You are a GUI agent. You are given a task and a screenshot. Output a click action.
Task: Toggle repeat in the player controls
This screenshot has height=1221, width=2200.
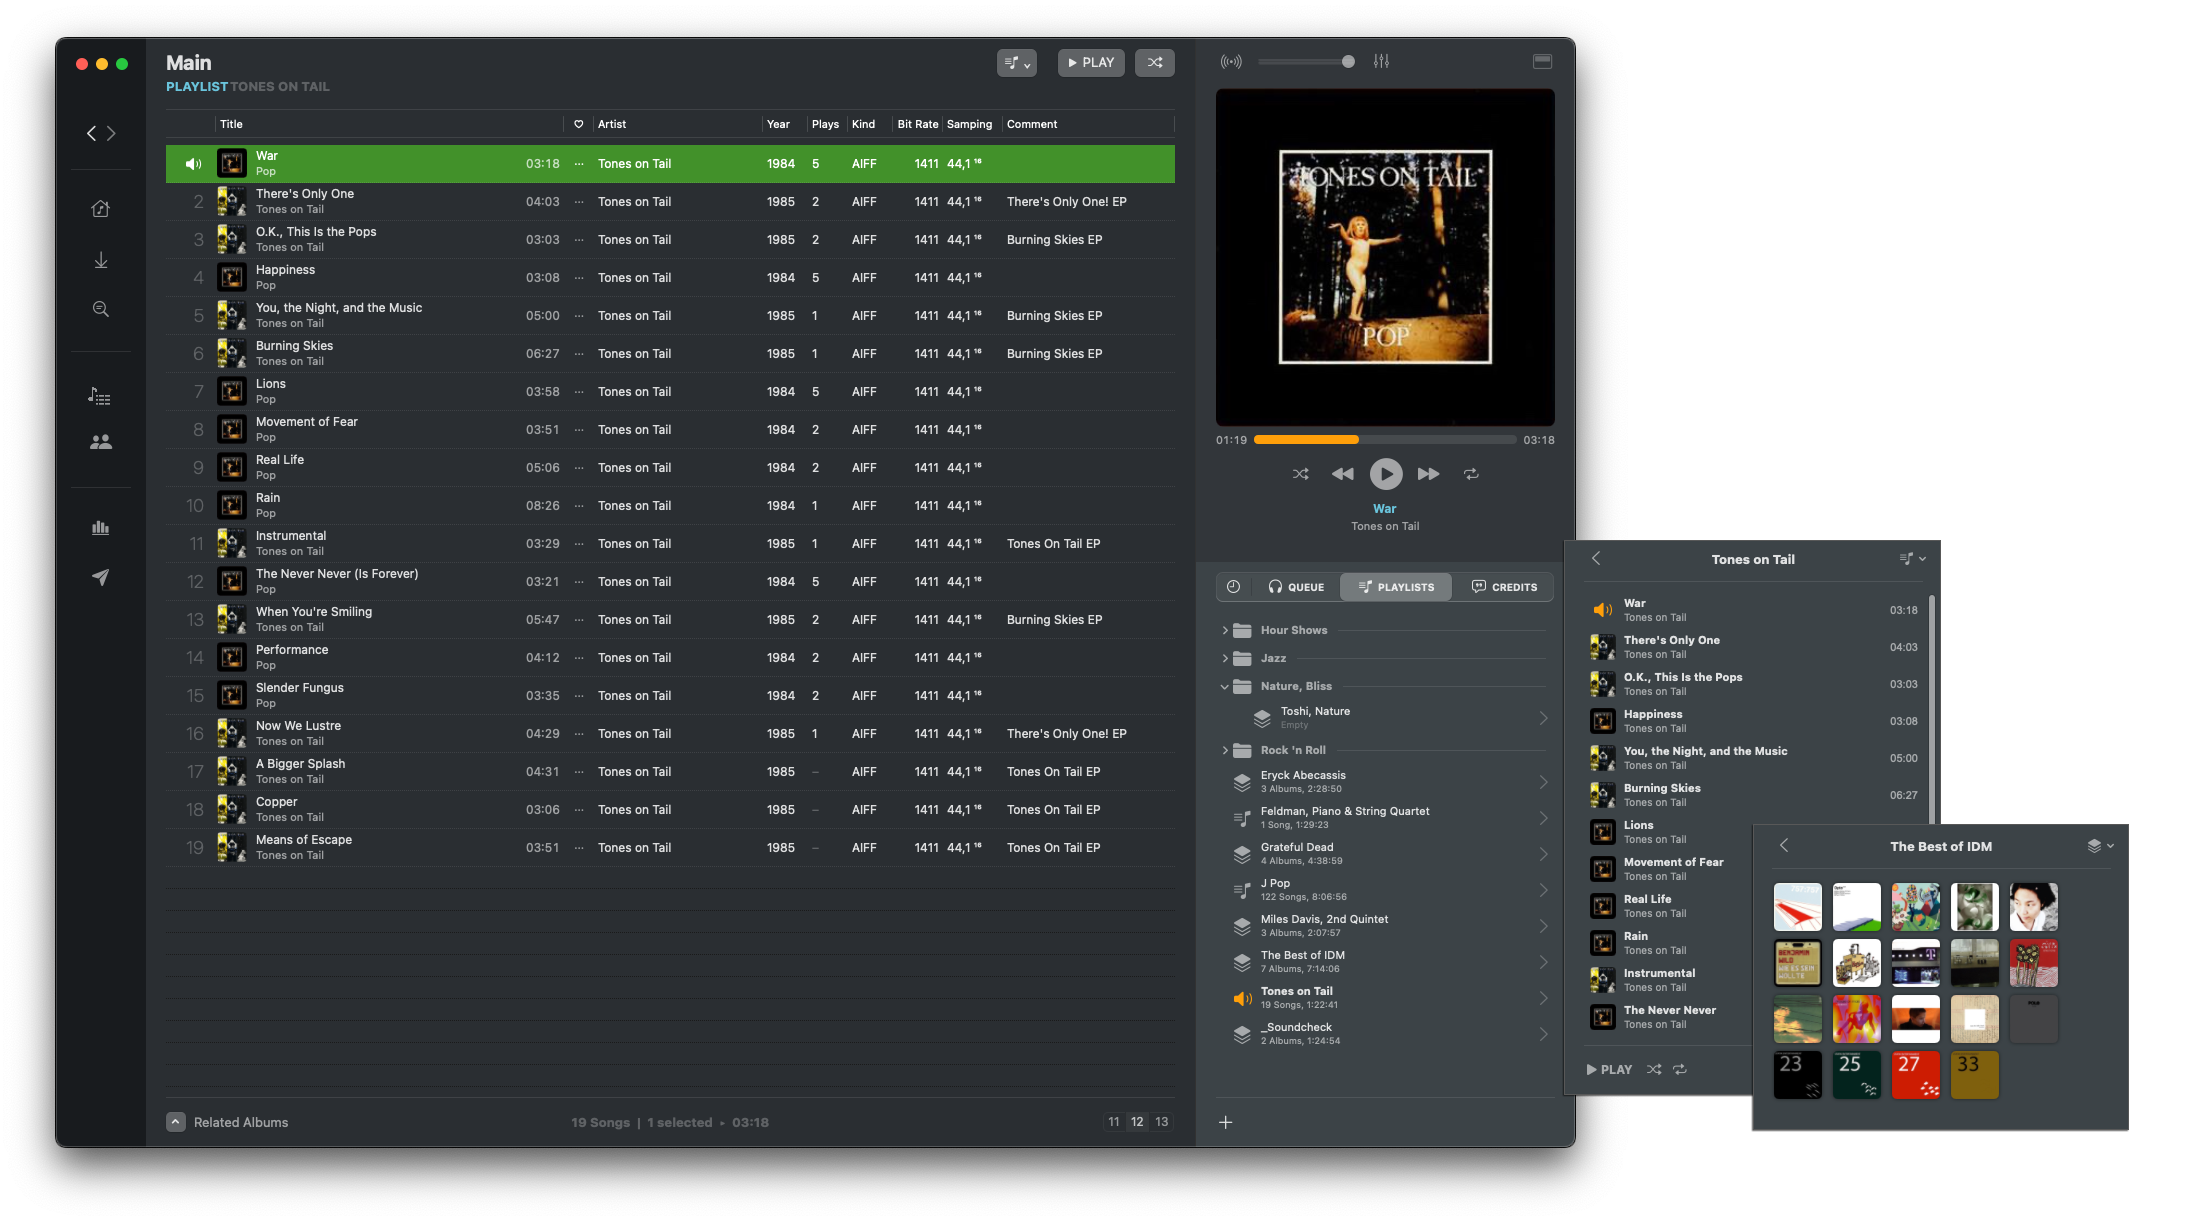click(x=1471, y=474)
